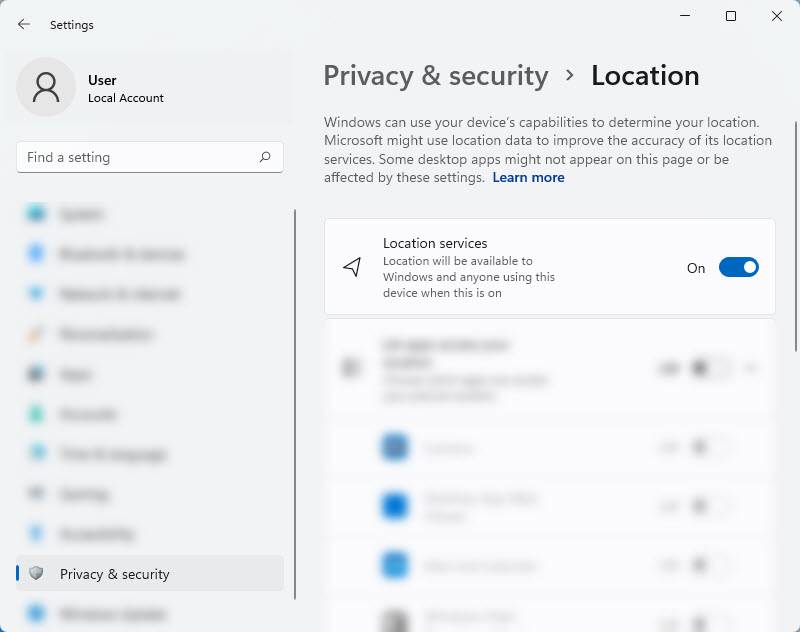Image resolution: width=800 pixels, height=632 pixels.
Task: Open the Learn more link
Action: click(529, 177)
